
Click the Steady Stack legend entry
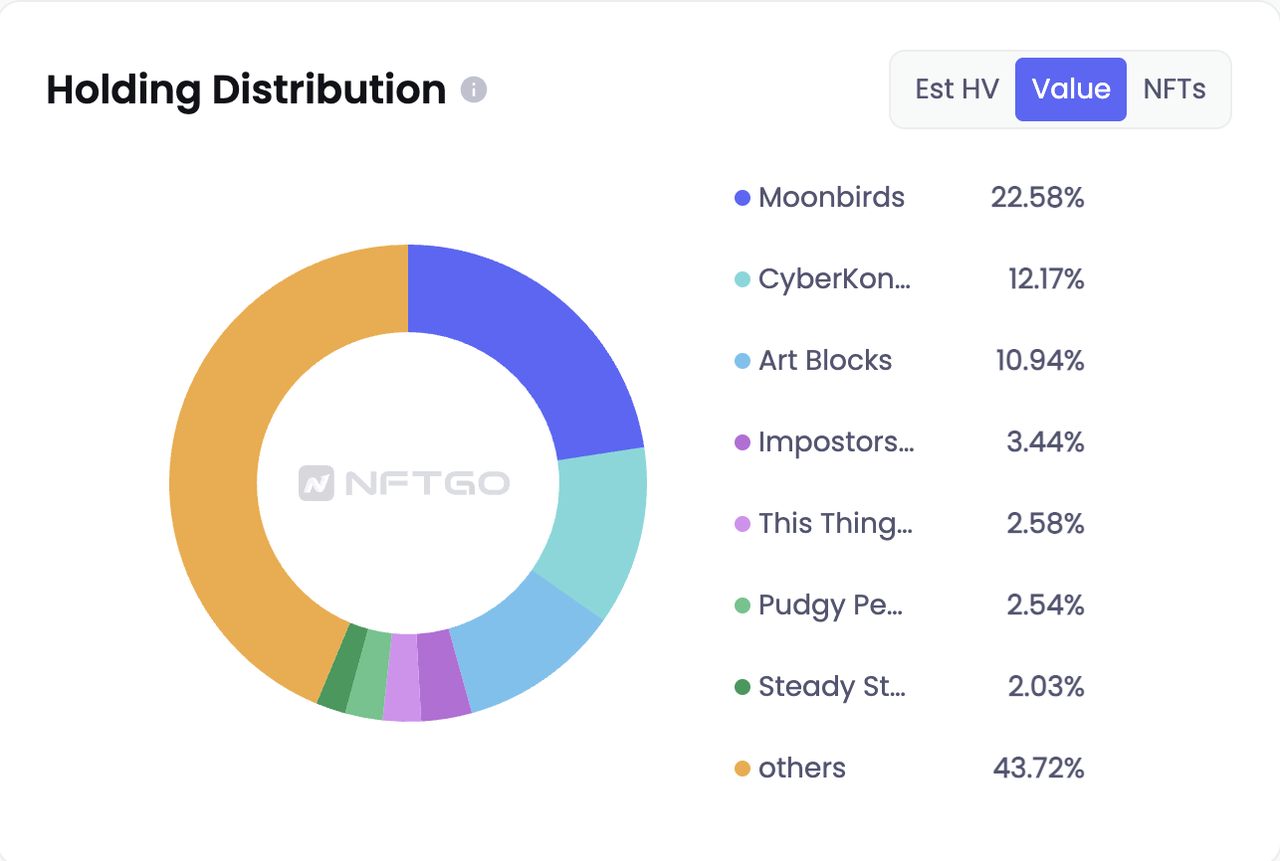point(831,687)
